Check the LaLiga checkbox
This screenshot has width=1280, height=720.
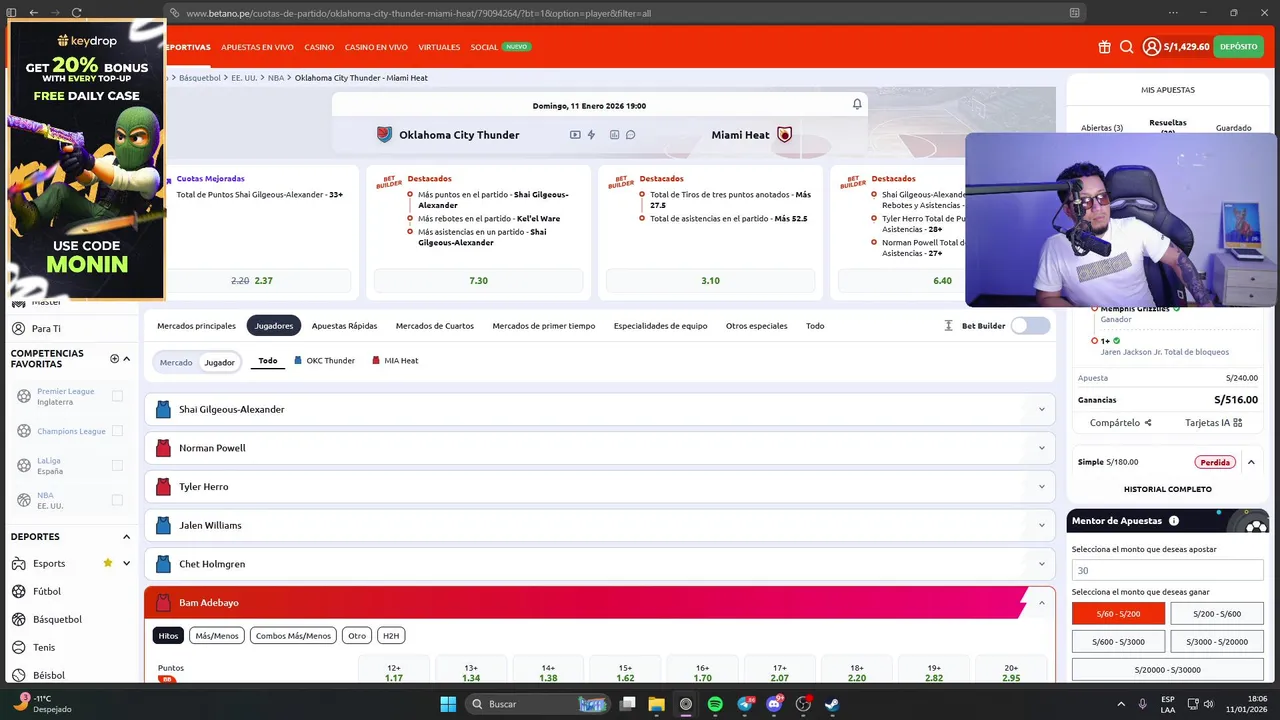pos(117,465)
